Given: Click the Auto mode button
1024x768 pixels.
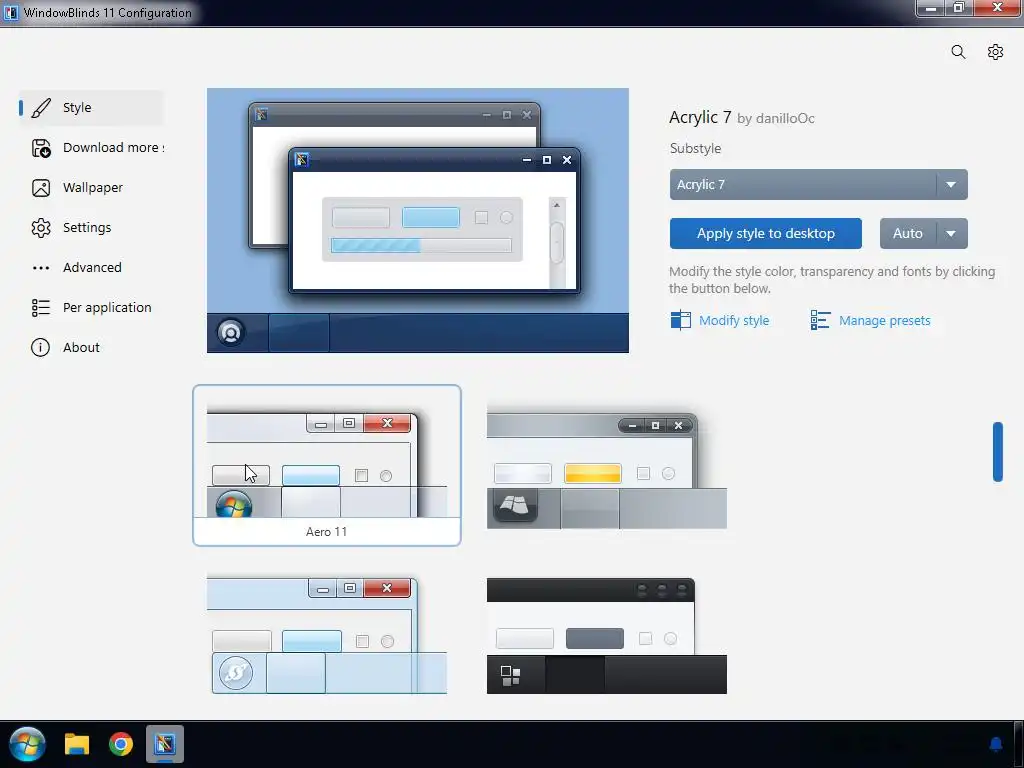Looking at the screenshot, I should coord(908,233).
